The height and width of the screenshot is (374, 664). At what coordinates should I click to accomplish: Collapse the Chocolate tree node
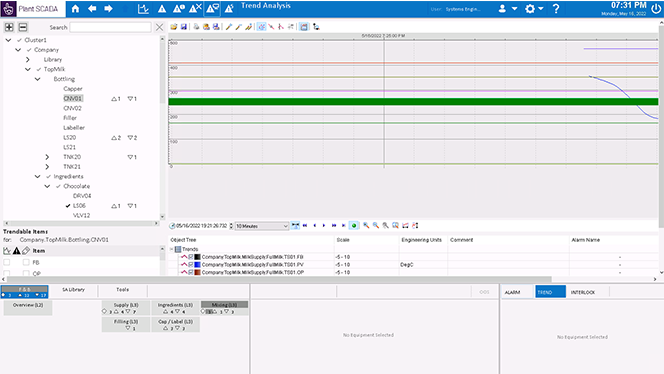click(47, 186)
